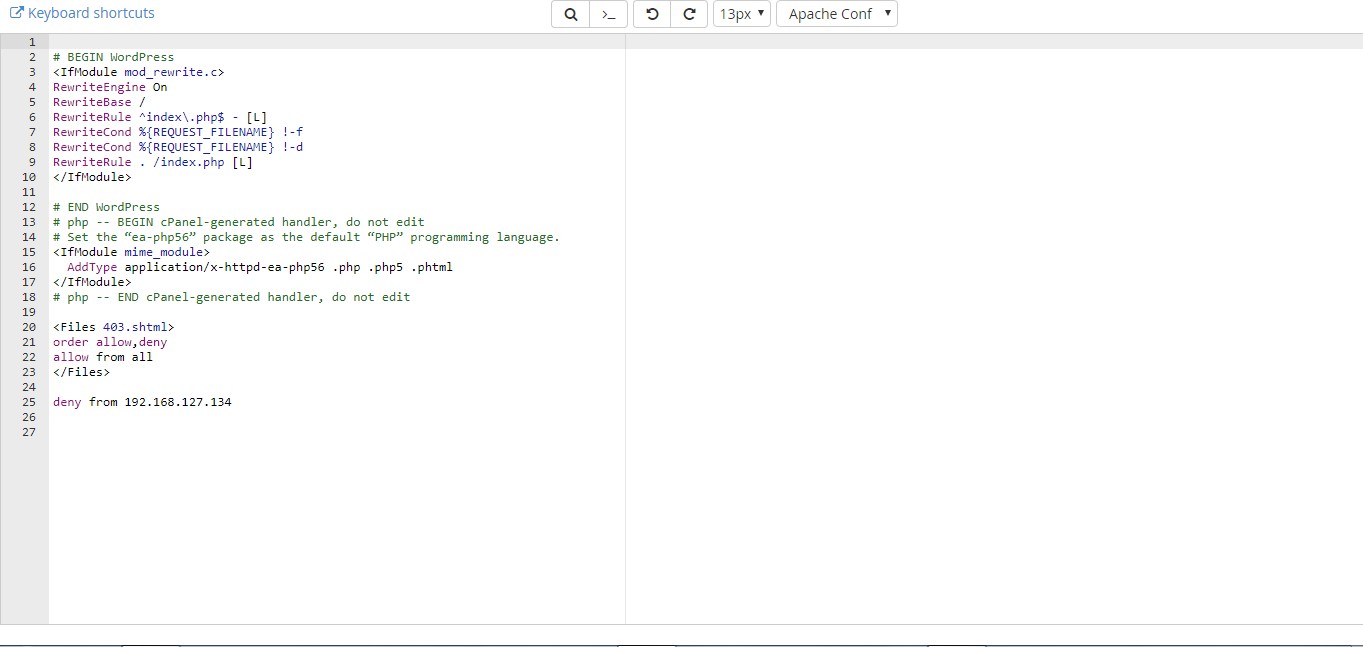Open the Keyboard shortcuts link

(x=91, y=14)
